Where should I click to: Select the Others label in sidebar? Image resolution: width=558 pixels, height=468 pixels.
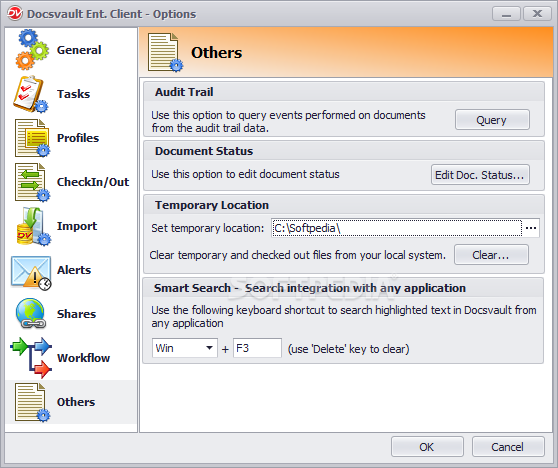pyautogui.click(x=76, y=402)
